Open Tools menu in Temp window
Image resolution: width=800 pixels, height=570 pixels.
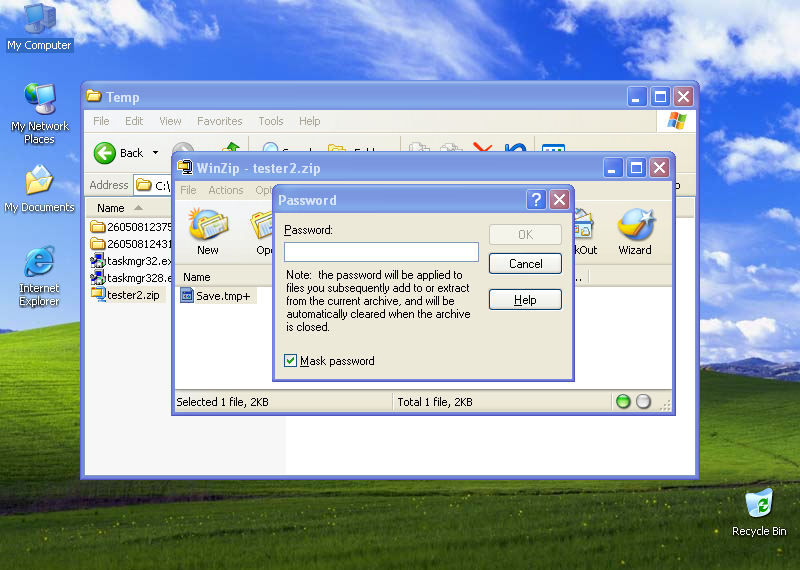pos(271,121)
